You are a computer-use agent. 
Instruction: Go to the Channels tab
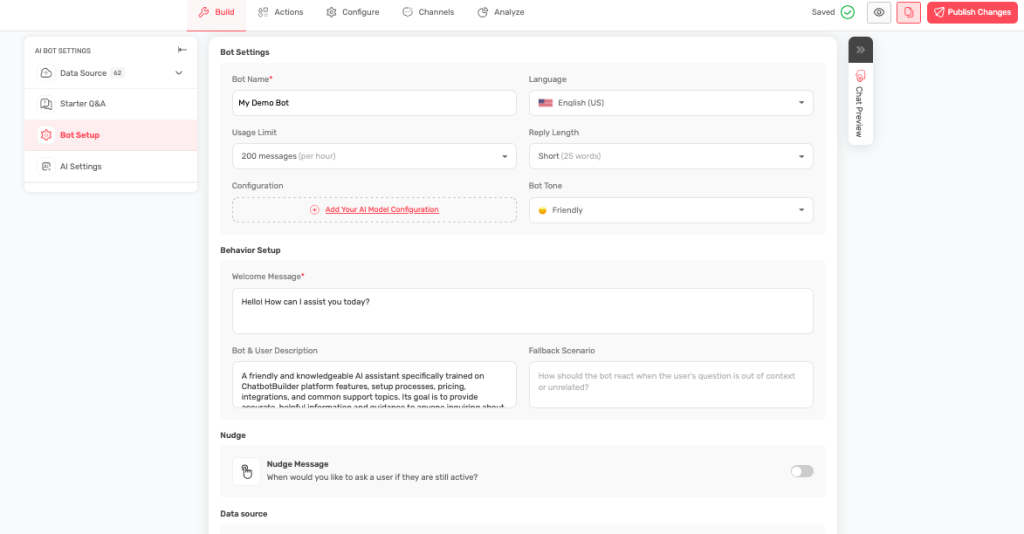tap(428, 12)
